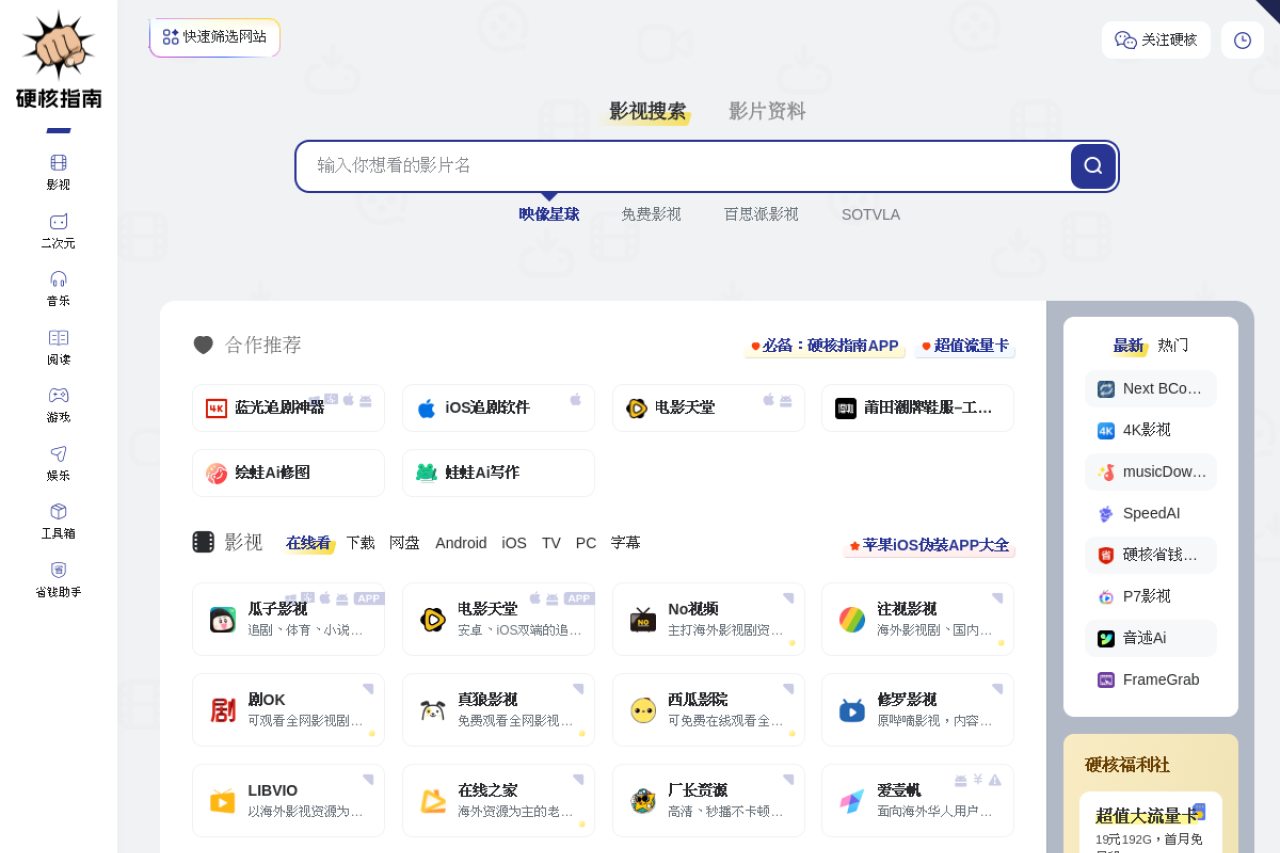Open the 游戏 gamepad sidebar category

tap(58, 405)
